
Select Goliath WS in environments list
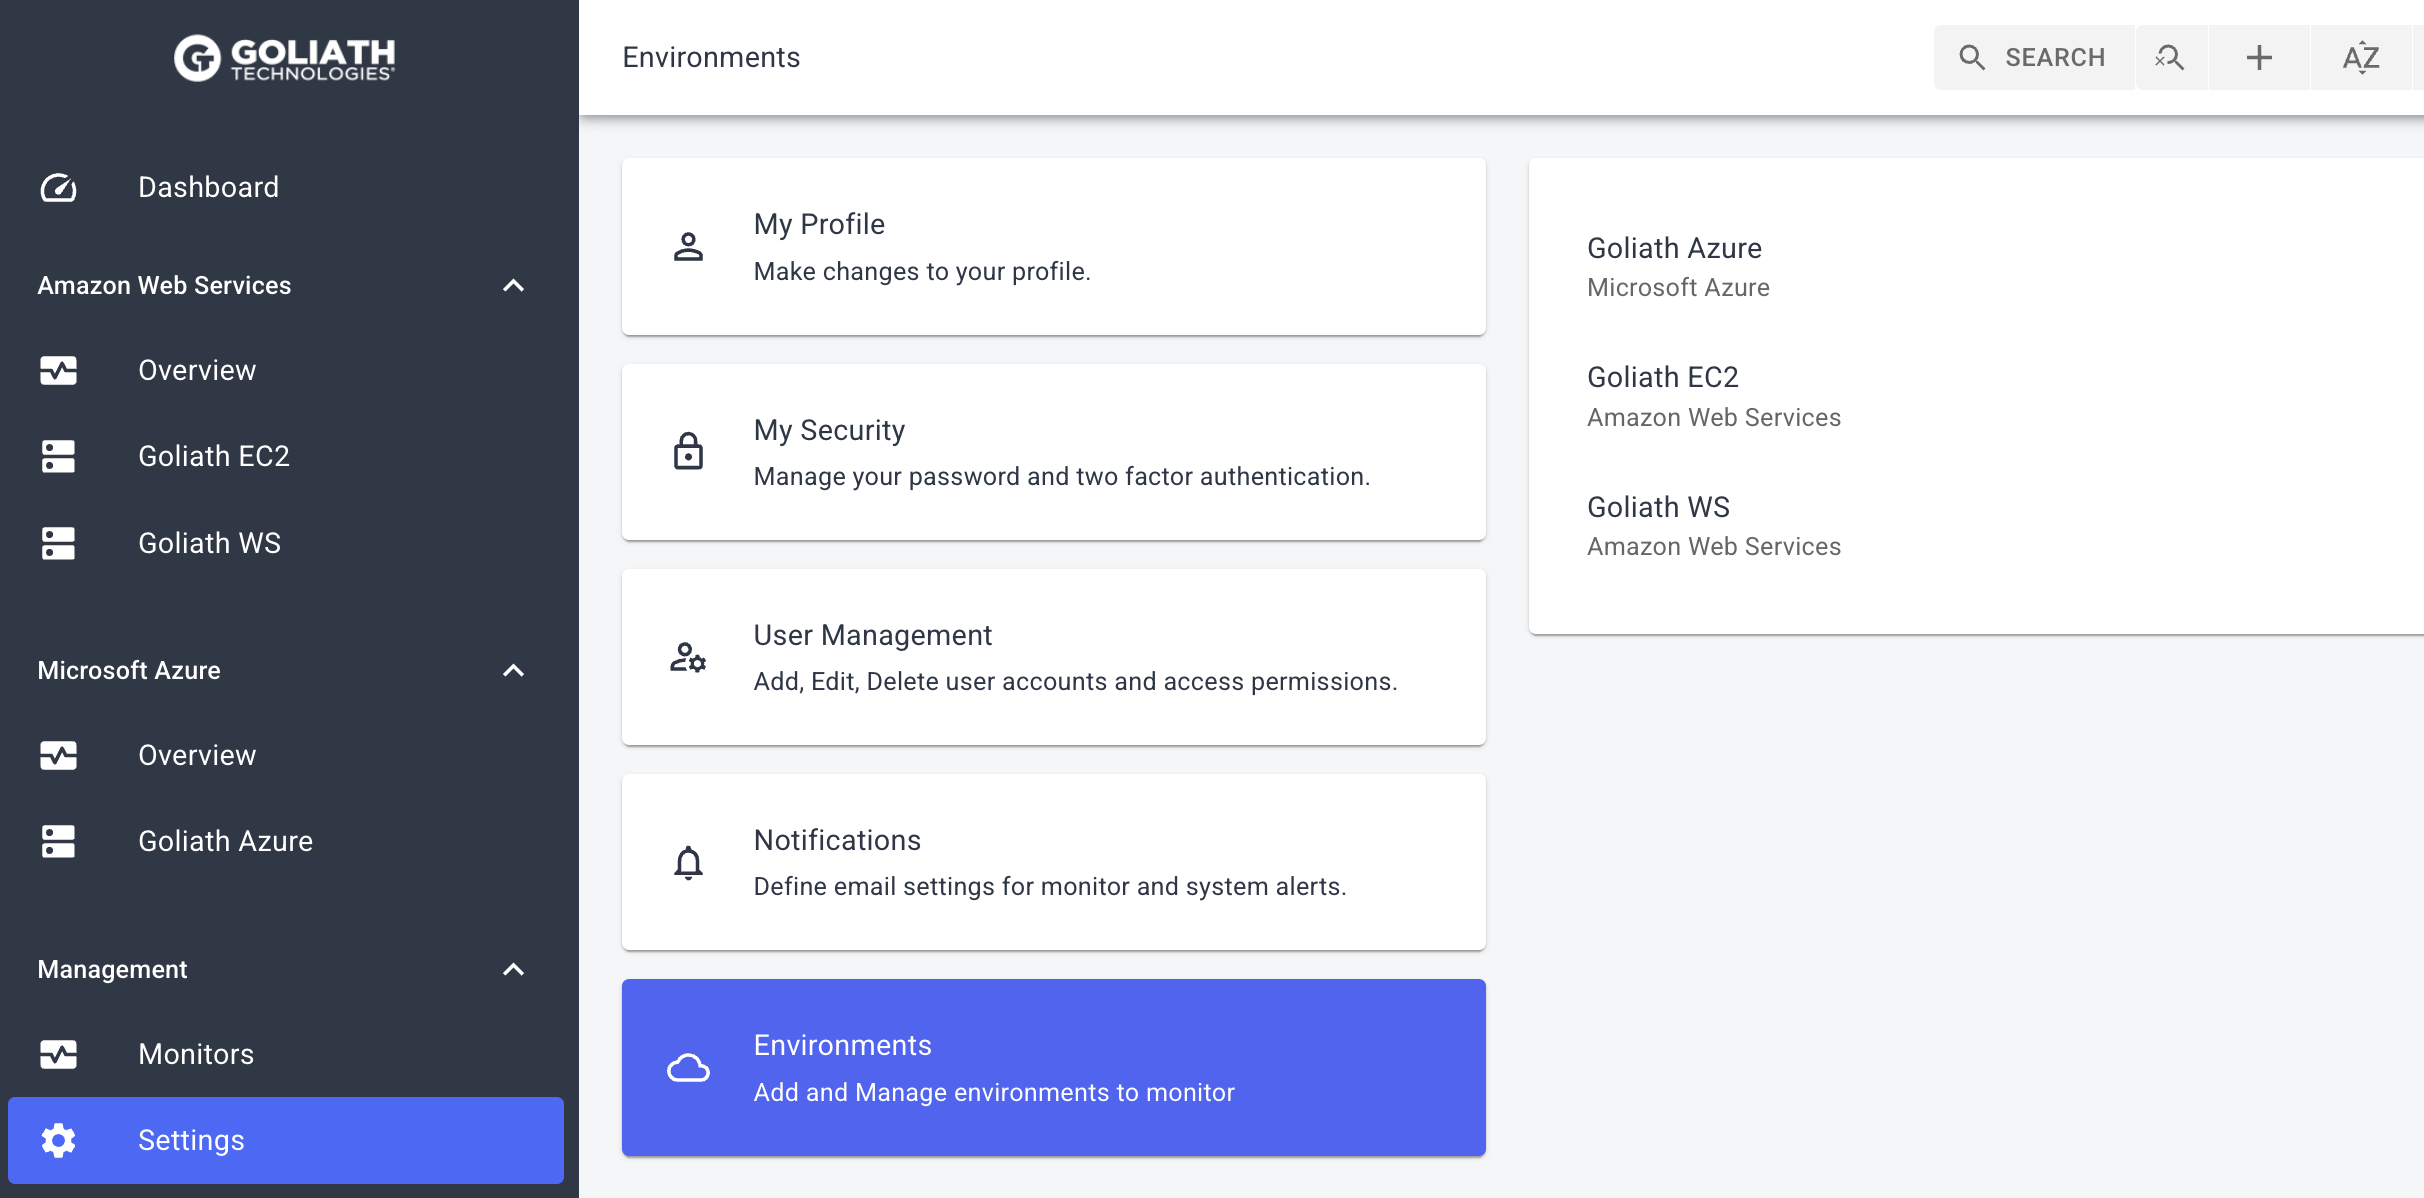(1976, 526)
